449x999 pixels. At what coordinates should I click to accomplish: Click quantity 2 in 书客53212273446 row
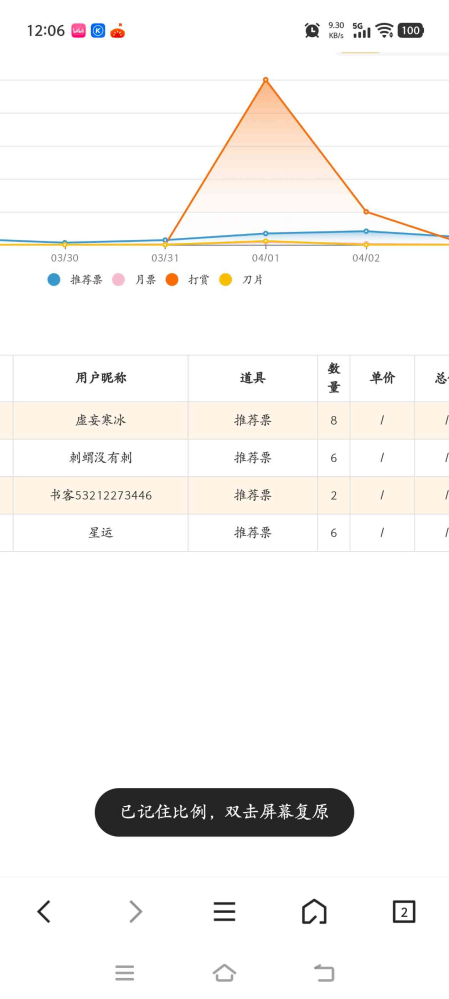(x=334, y=495)
